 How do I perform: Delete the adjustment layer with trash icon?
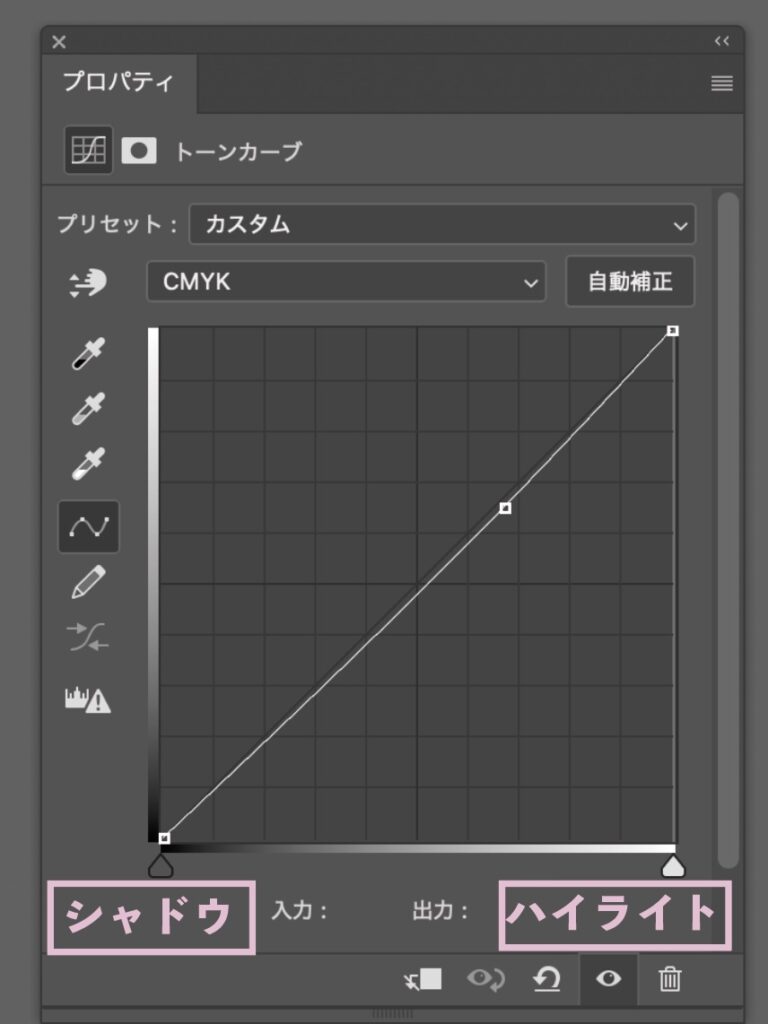(669, 979)
